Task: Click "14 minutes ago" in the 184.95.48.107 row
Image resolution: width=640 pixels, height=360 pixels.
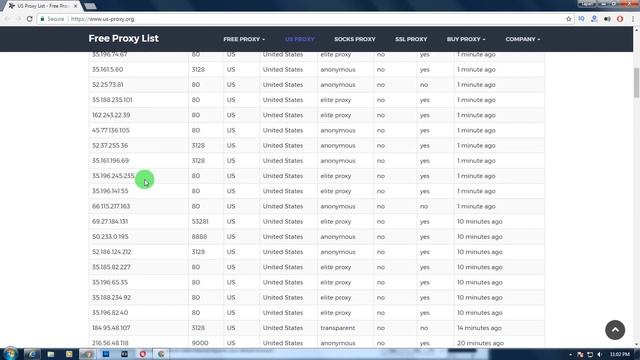Action: [479, 328]
